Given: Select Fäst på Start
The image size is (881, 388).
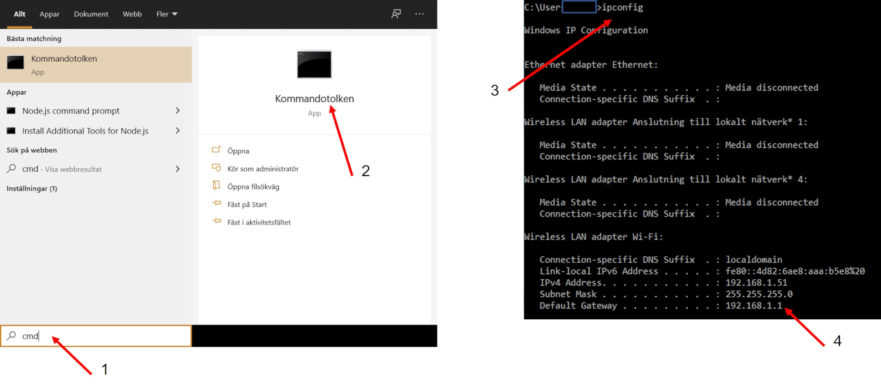Looking at the screenshot, I should [x=247, y=204].
